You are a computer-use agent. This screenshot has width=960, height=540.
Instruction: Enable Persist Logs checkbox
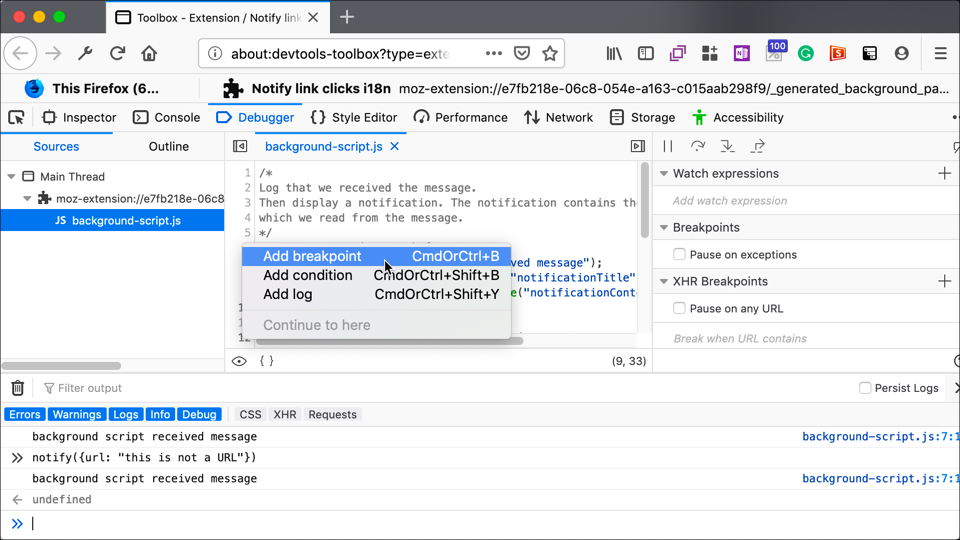[x=865, y=388]
